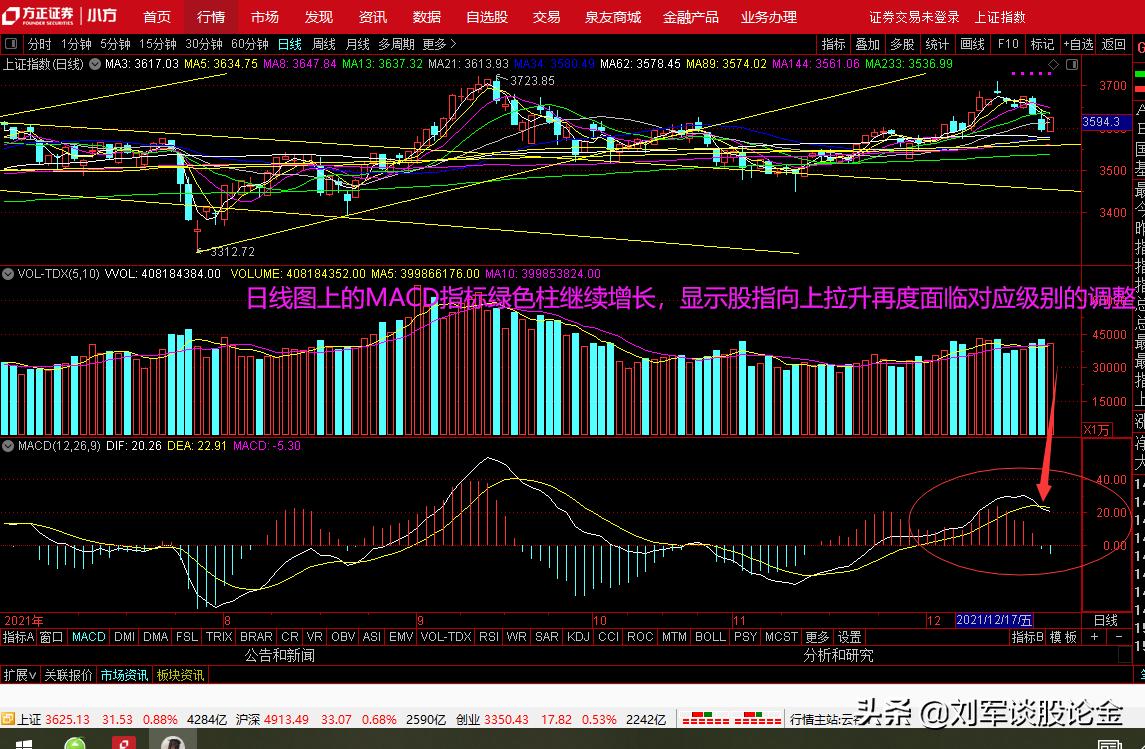
Task: Select RSI indicator tab
Action: pos(489,637)
